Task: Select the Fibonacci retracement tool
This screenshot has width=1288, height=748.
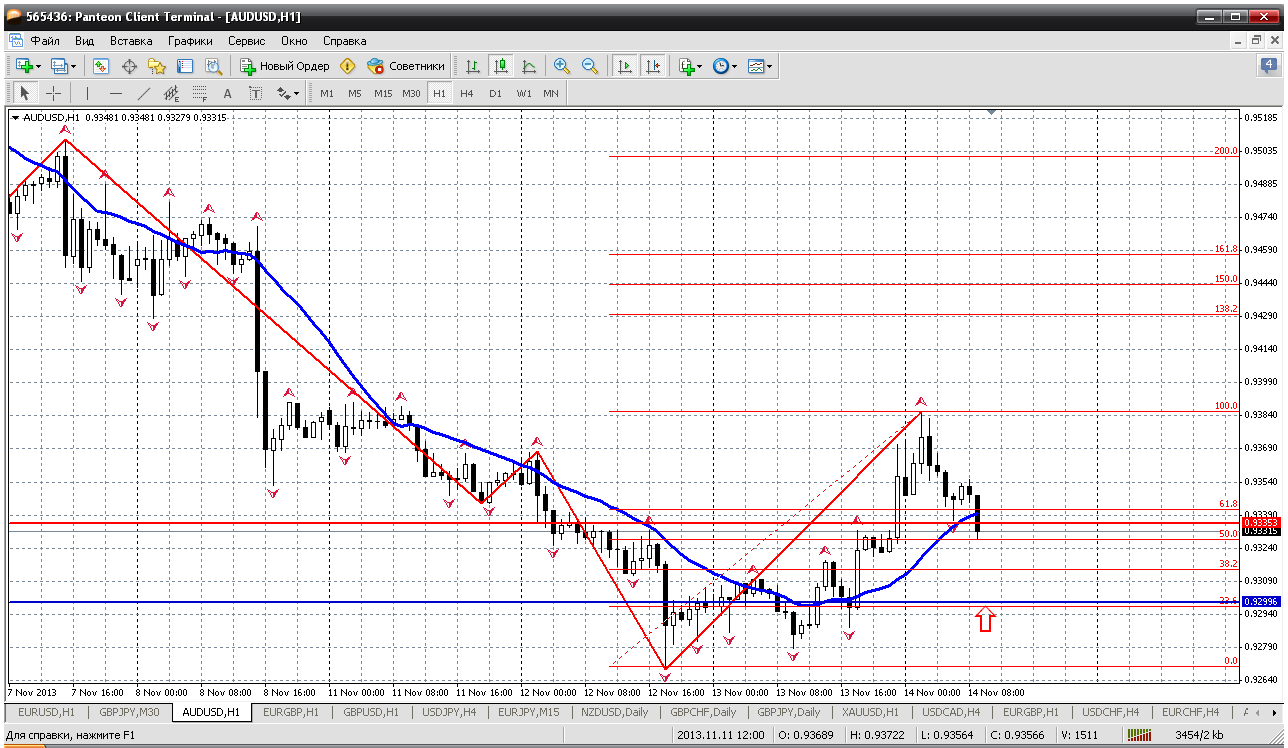Action: point(200,93)
